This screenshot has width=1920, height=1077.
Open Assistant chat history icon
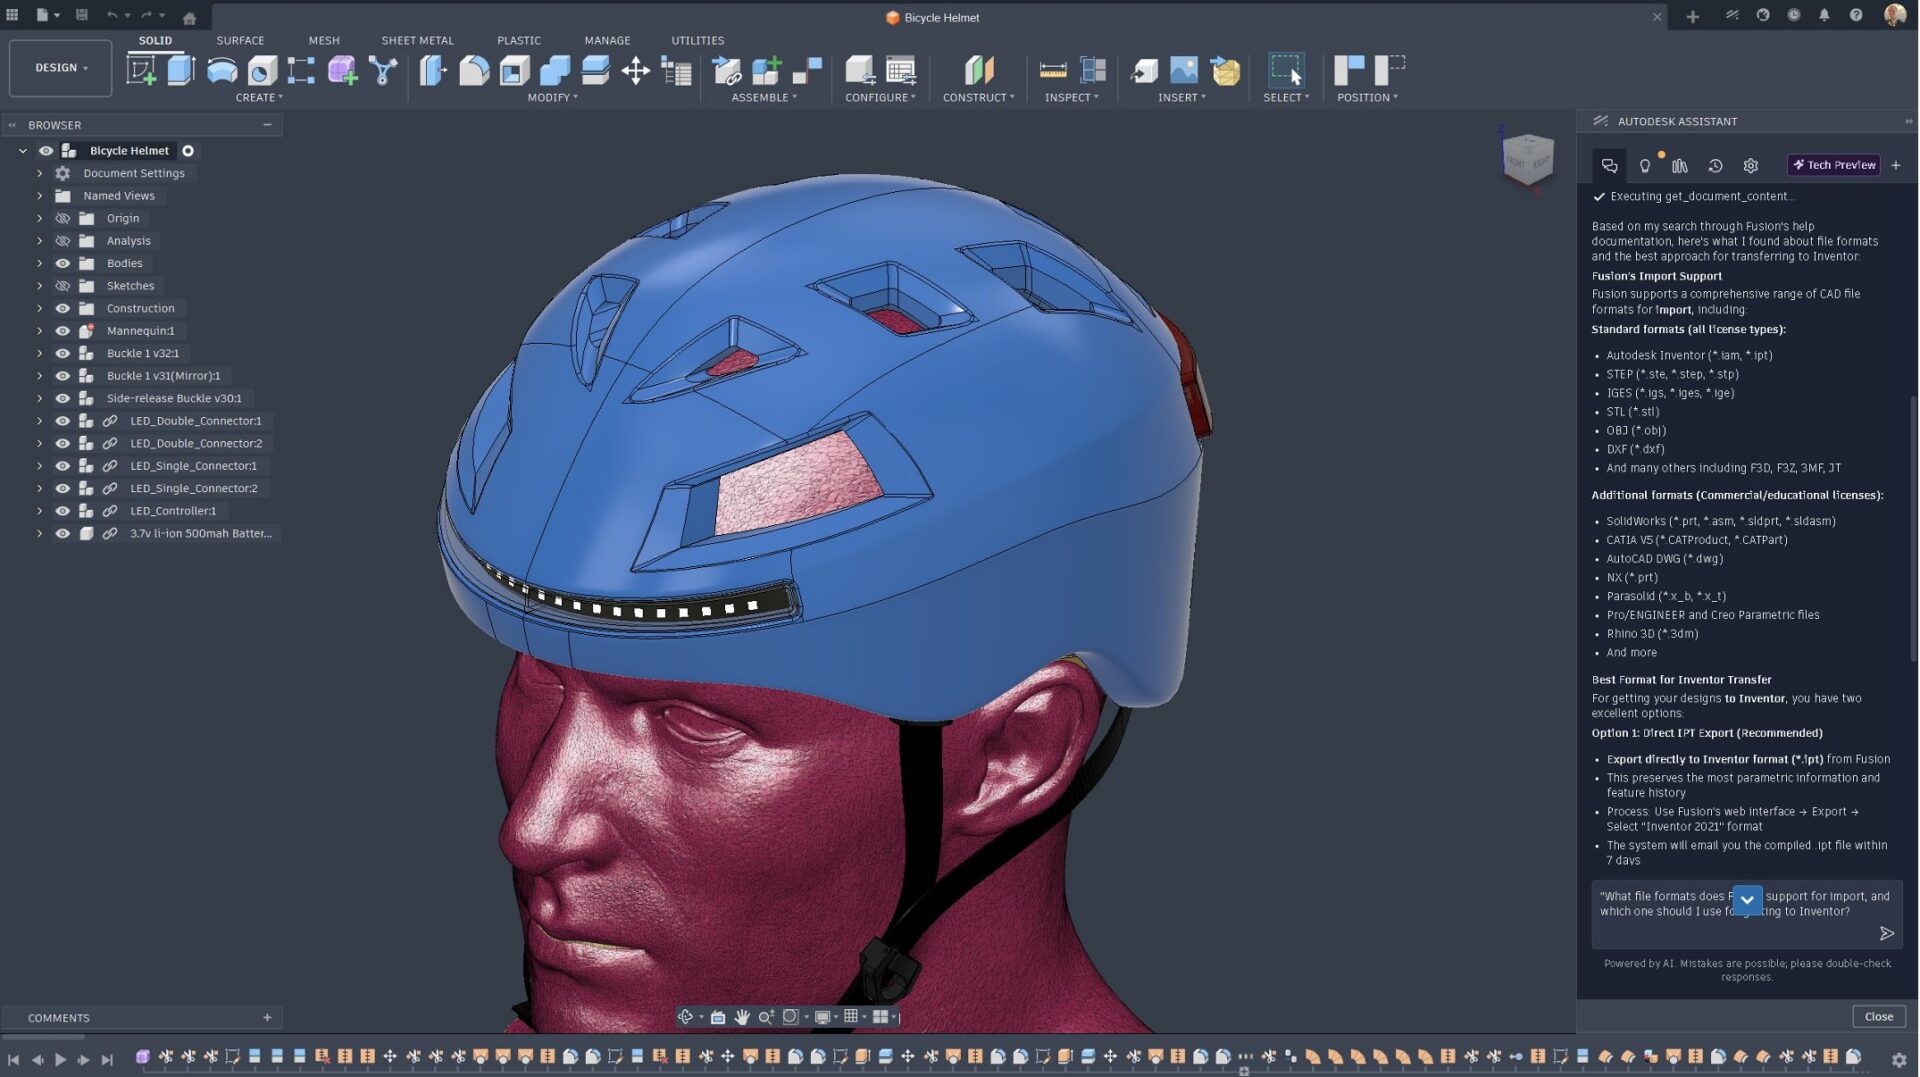coord(1715,166)
